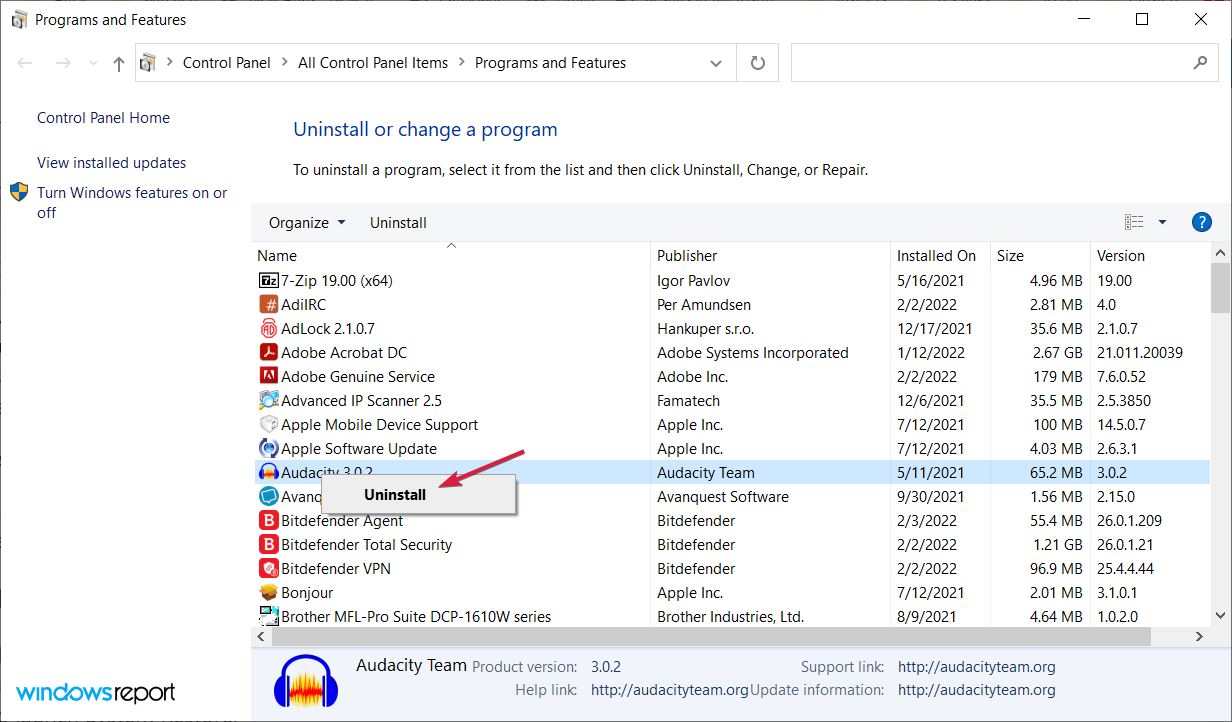Click the scroll right arrow
This screenshot has width=1232, height=722.
click(x=1201, y=637)
